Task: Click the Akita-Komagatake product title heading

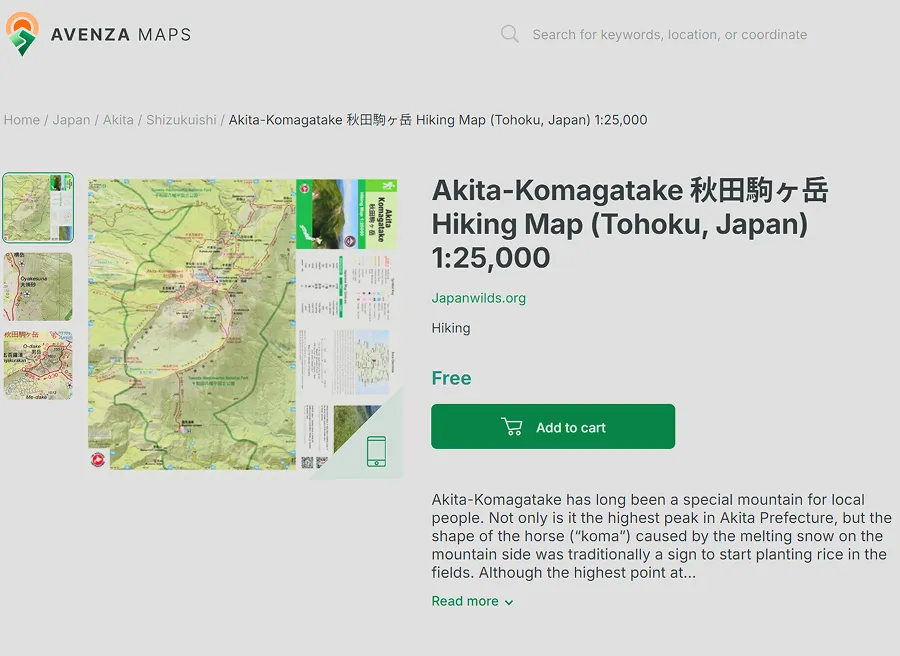Action: (x=630, y=224)
